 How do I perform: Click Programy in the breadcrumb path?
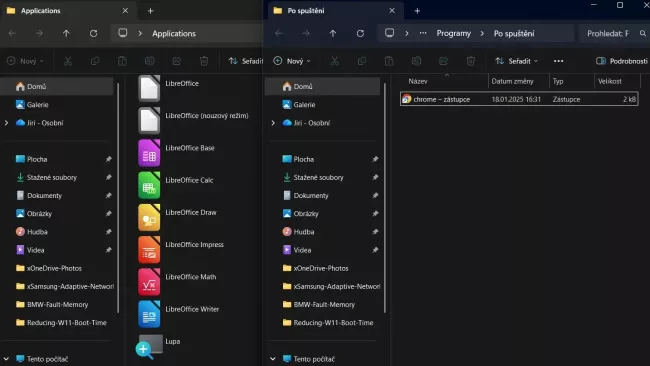454,33
